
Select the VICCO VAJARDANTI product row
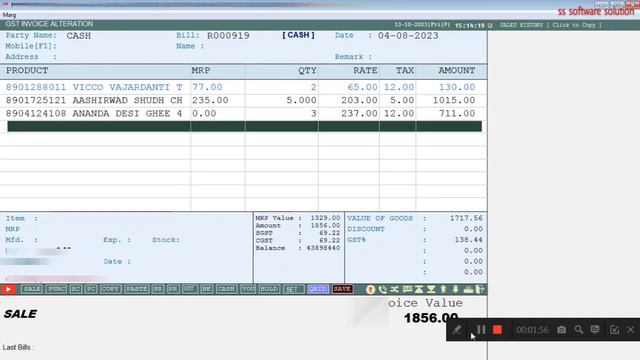click(x=243, y=87)
